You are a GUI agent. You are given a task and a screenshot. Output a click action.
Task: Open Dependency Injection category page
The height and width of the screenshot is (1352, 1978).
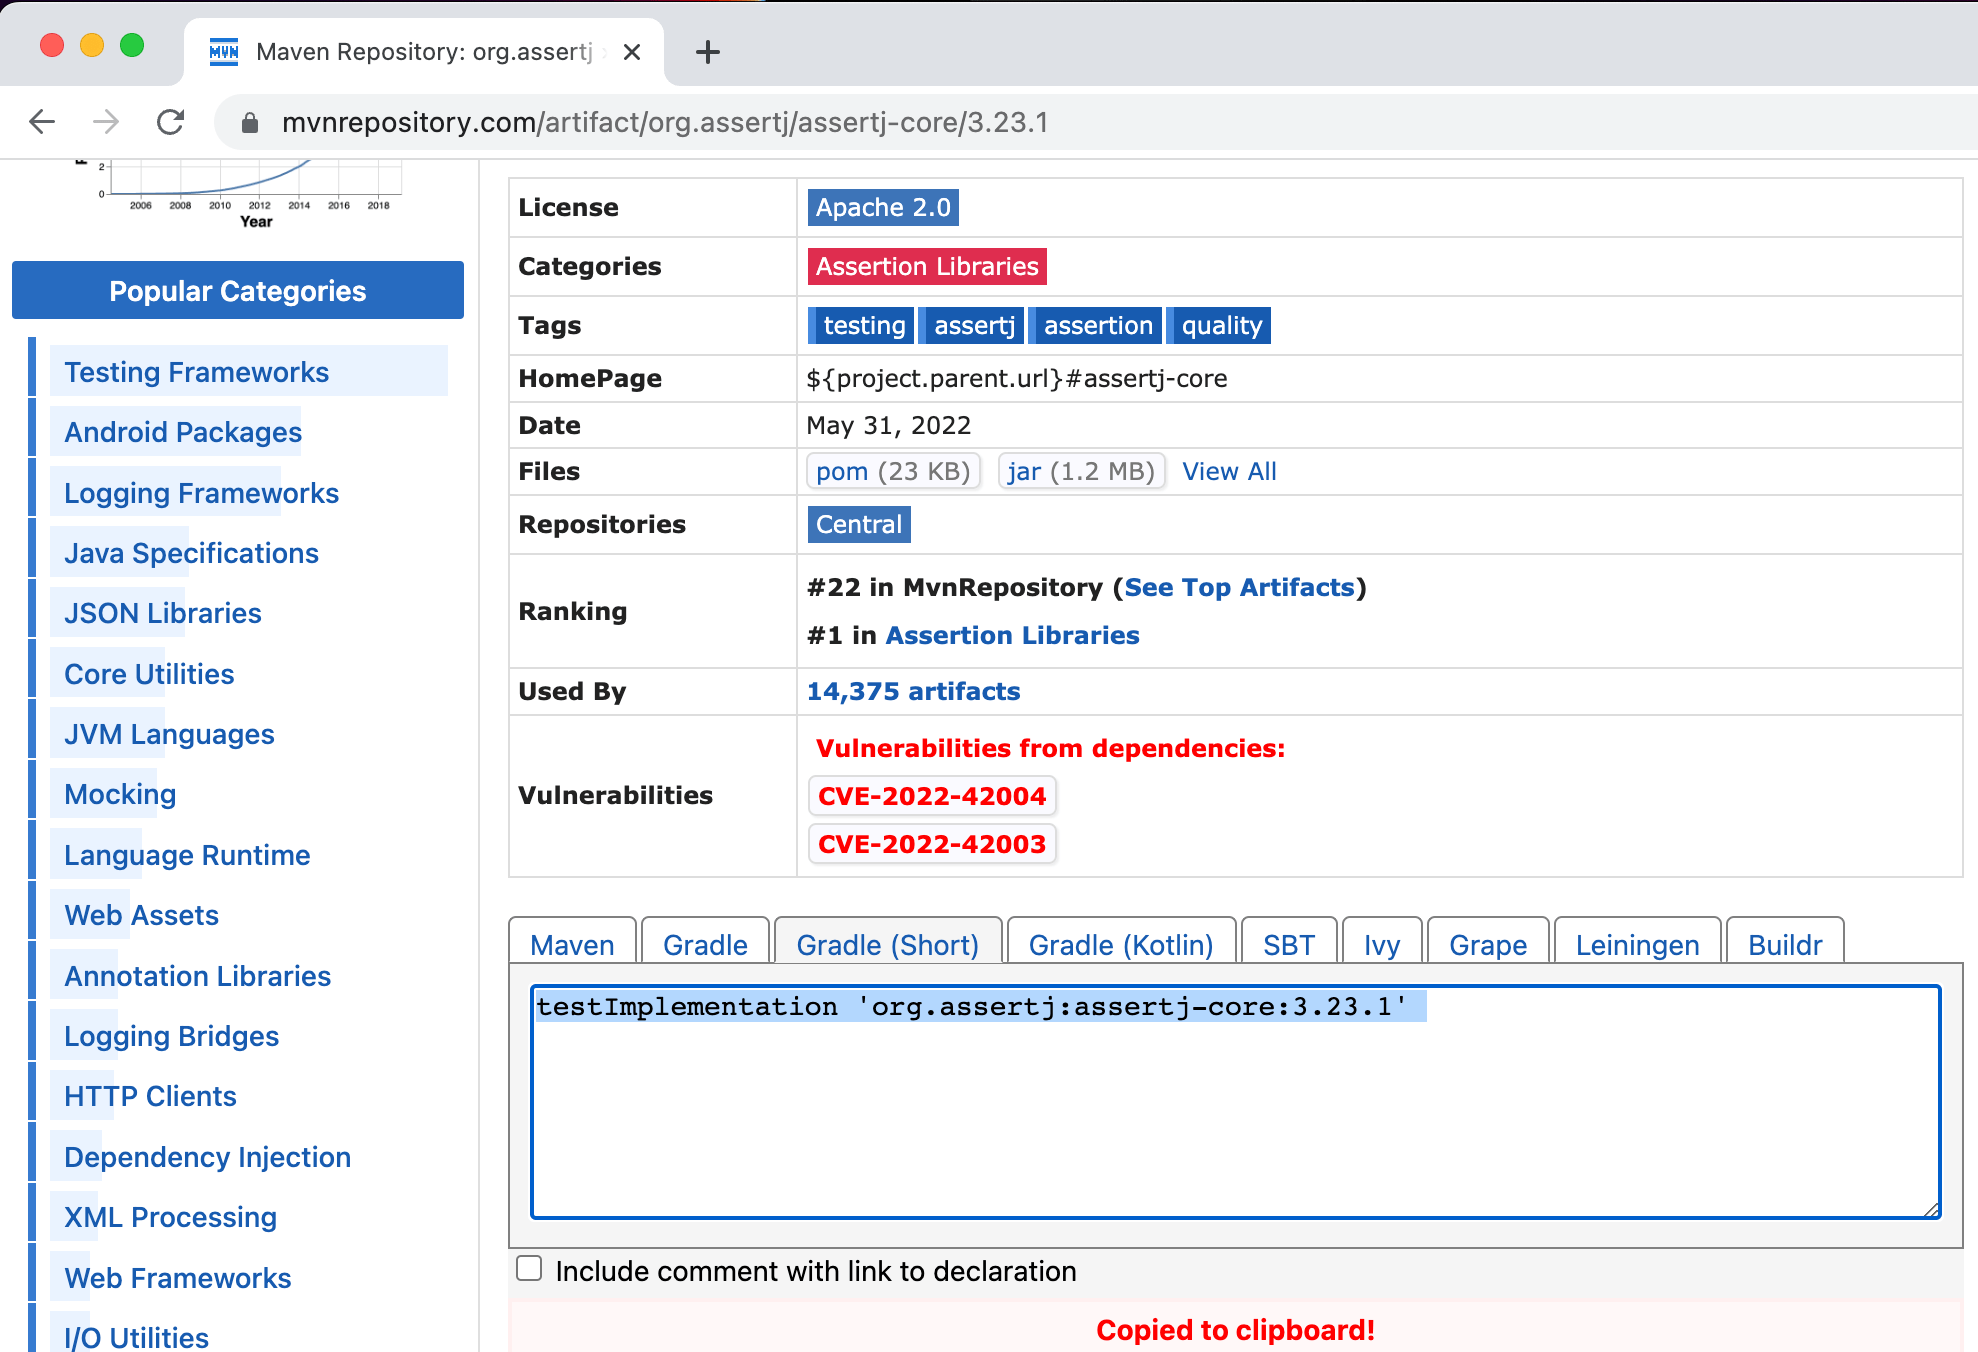click(207, 1155)
